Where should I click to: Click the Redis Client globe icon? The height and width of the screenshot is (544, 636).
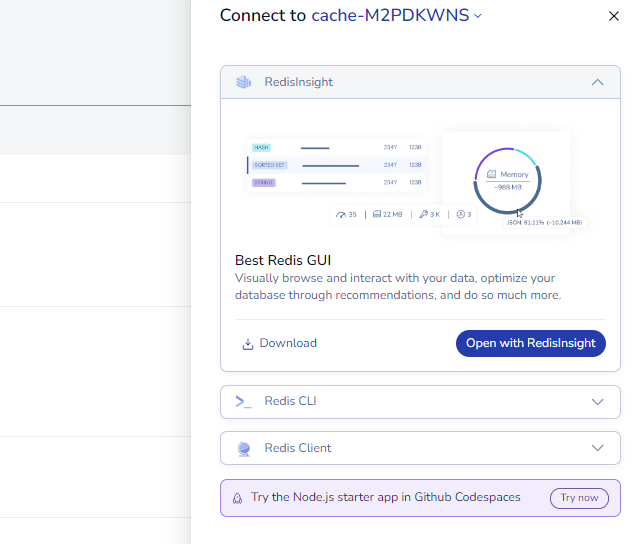(x=244, y=449)
